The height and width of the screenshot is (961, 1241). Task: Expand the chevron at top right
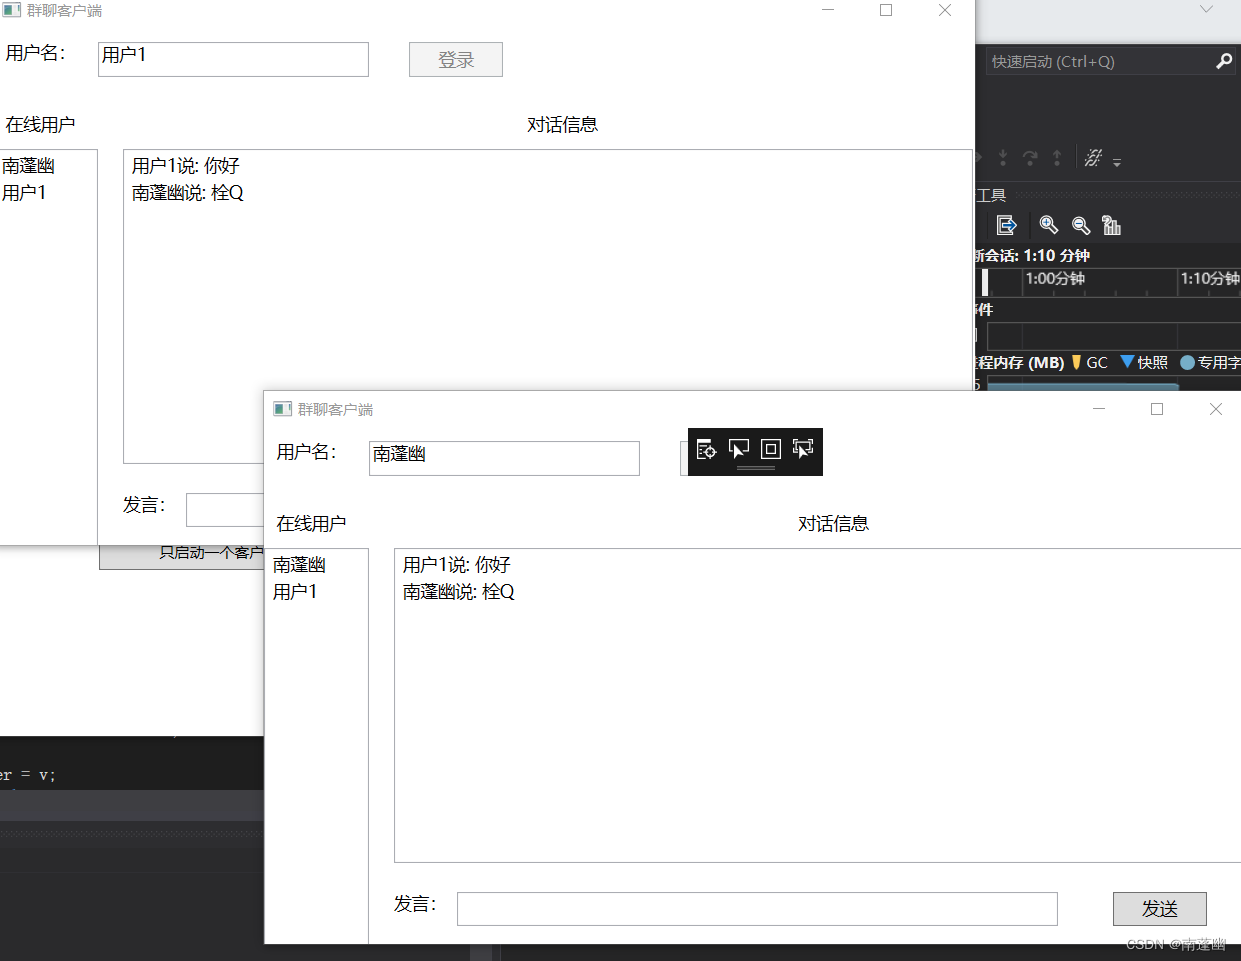tap(1206, 9)
